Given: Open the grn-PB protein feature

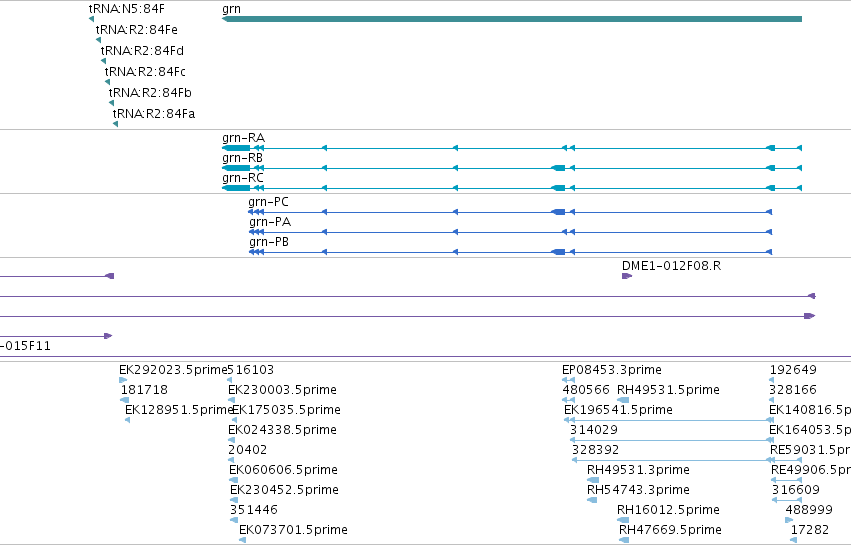Looking at the screenshot, I should tap(510, 252).
